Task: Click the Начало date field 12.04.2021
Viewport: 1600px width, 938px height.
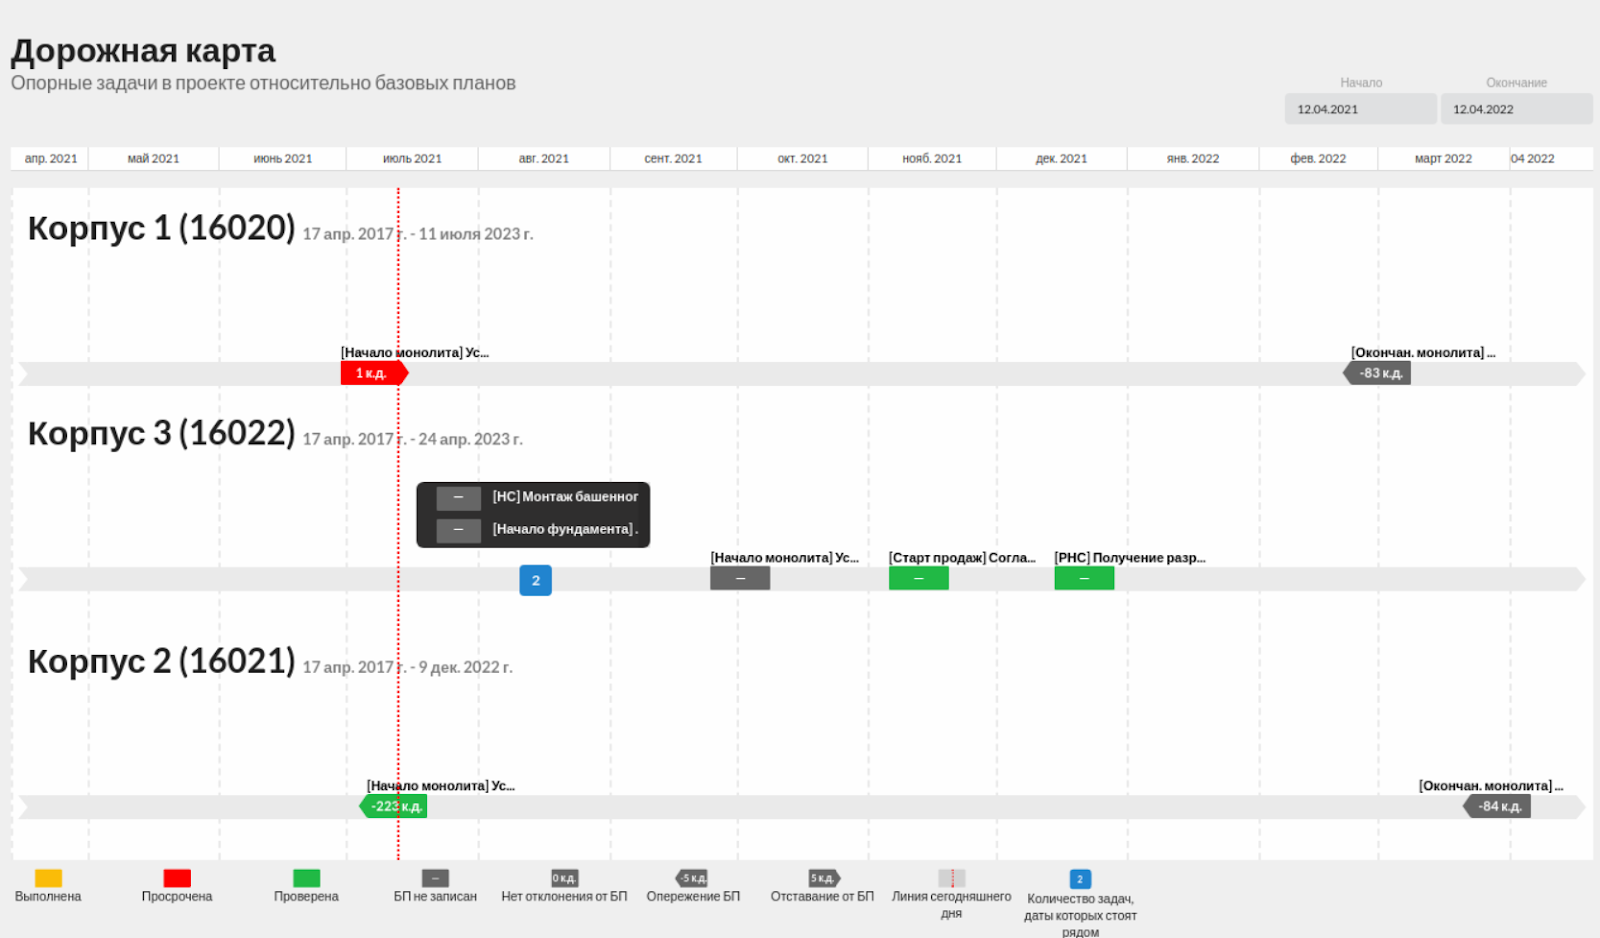Action: click(1360, 109)
